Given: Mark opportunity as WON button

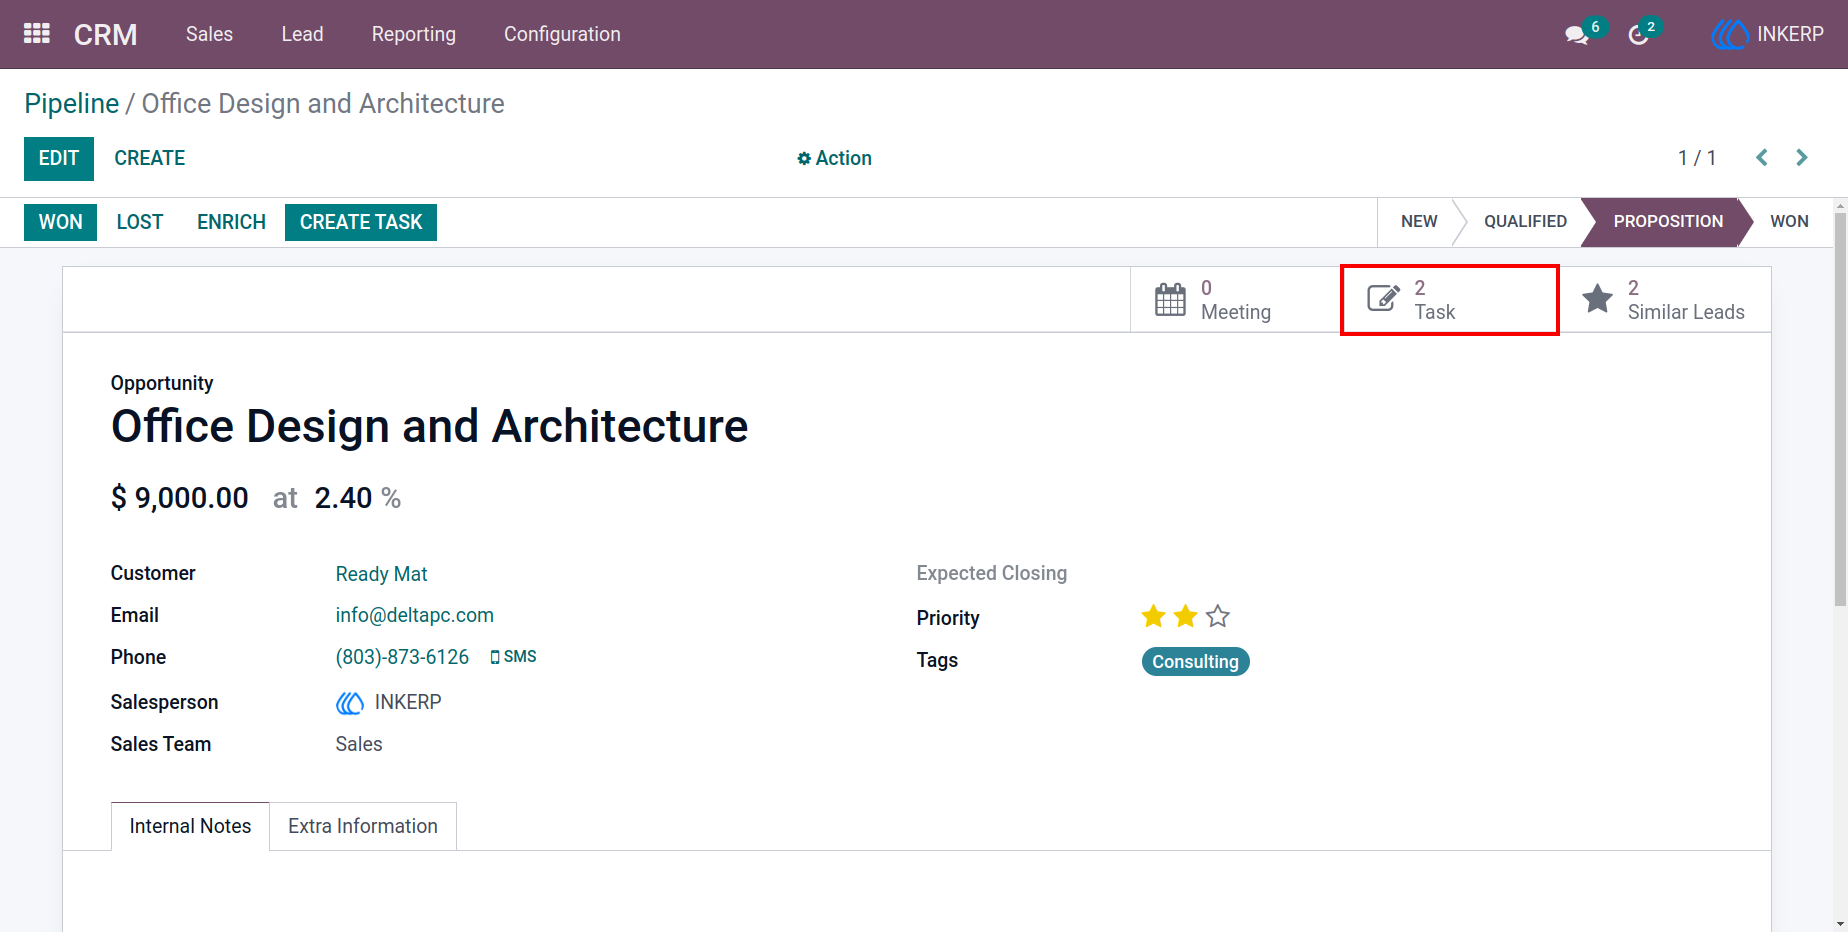Looking at the screenshot, I should [61, 222].
